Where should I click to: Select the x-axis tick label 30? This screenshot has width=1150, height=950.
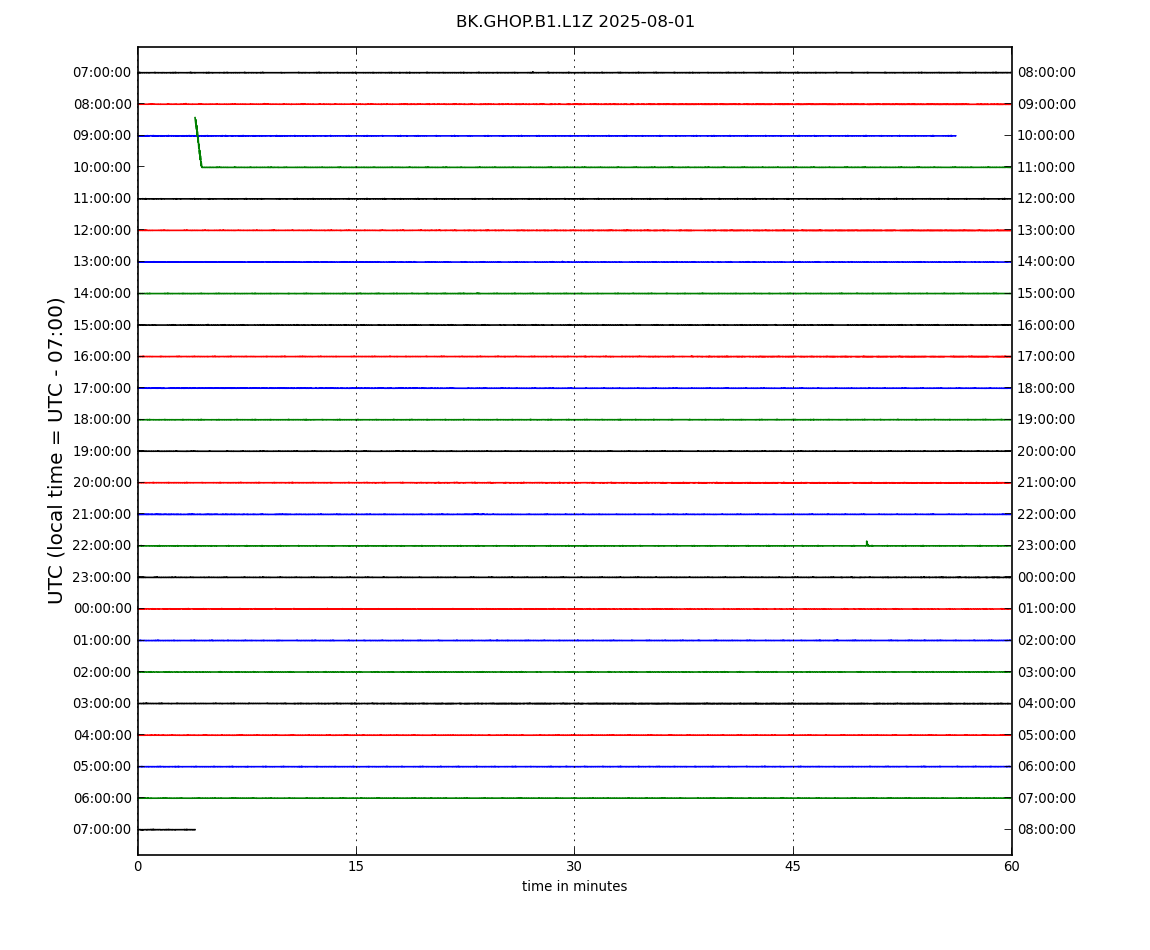click(574, 866)
